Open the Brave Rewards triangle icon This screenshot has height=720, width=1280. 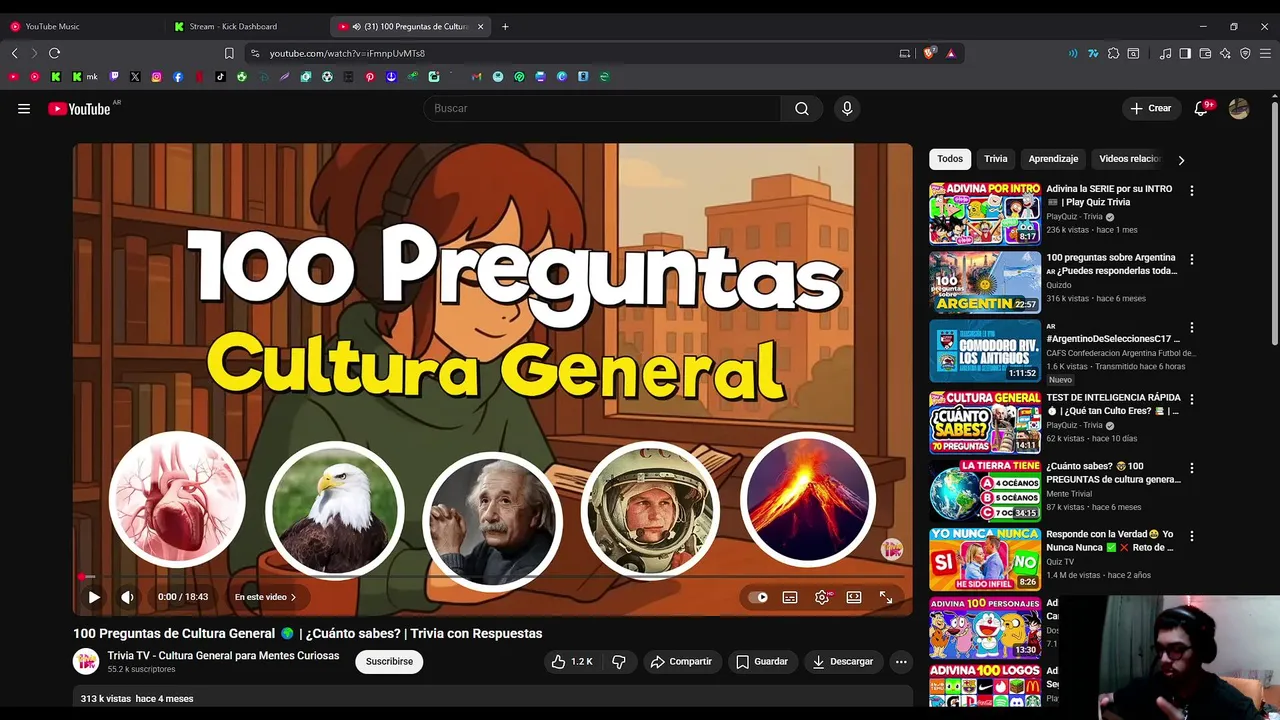(x=950, y=53)
